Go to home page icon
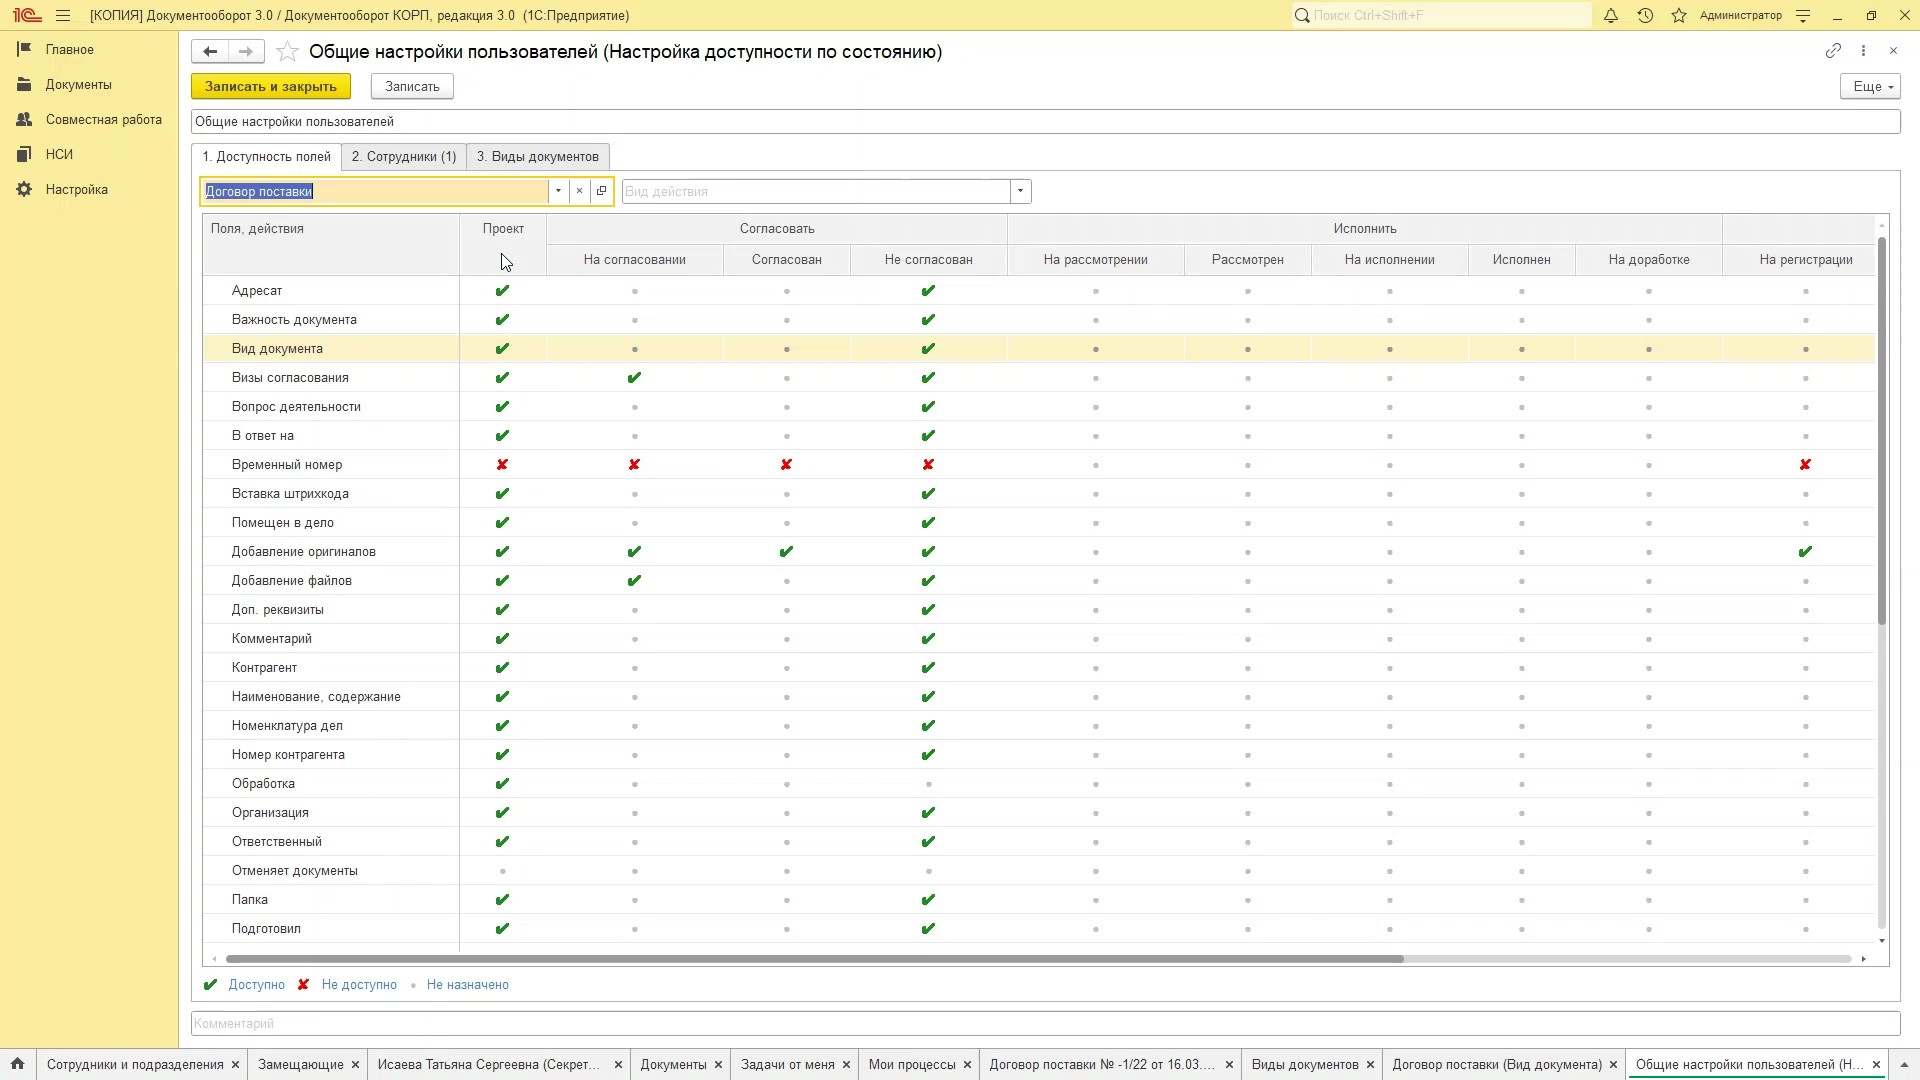Viewport: 1920px width, 1080px height. click(17, 1064)
